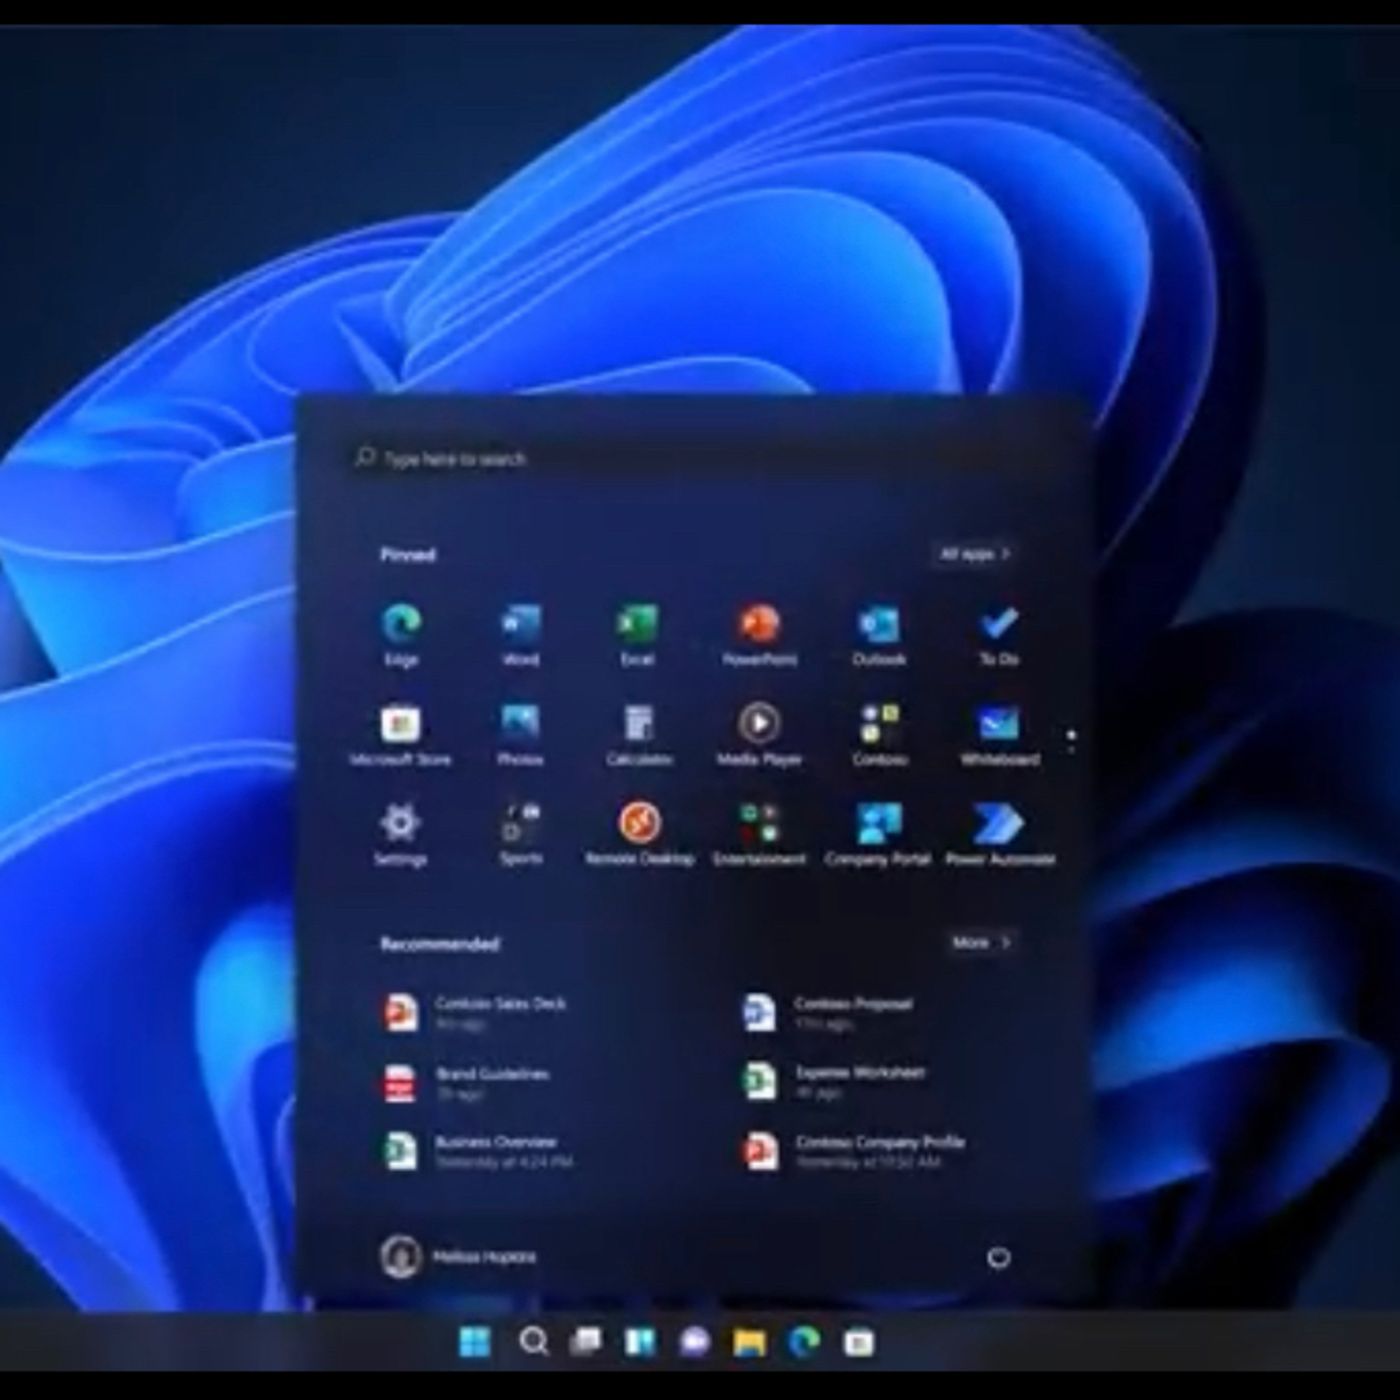Viewport: 1400px width, 1400px height.
Task: Open the To Do app
Action: tap(998, 634)
